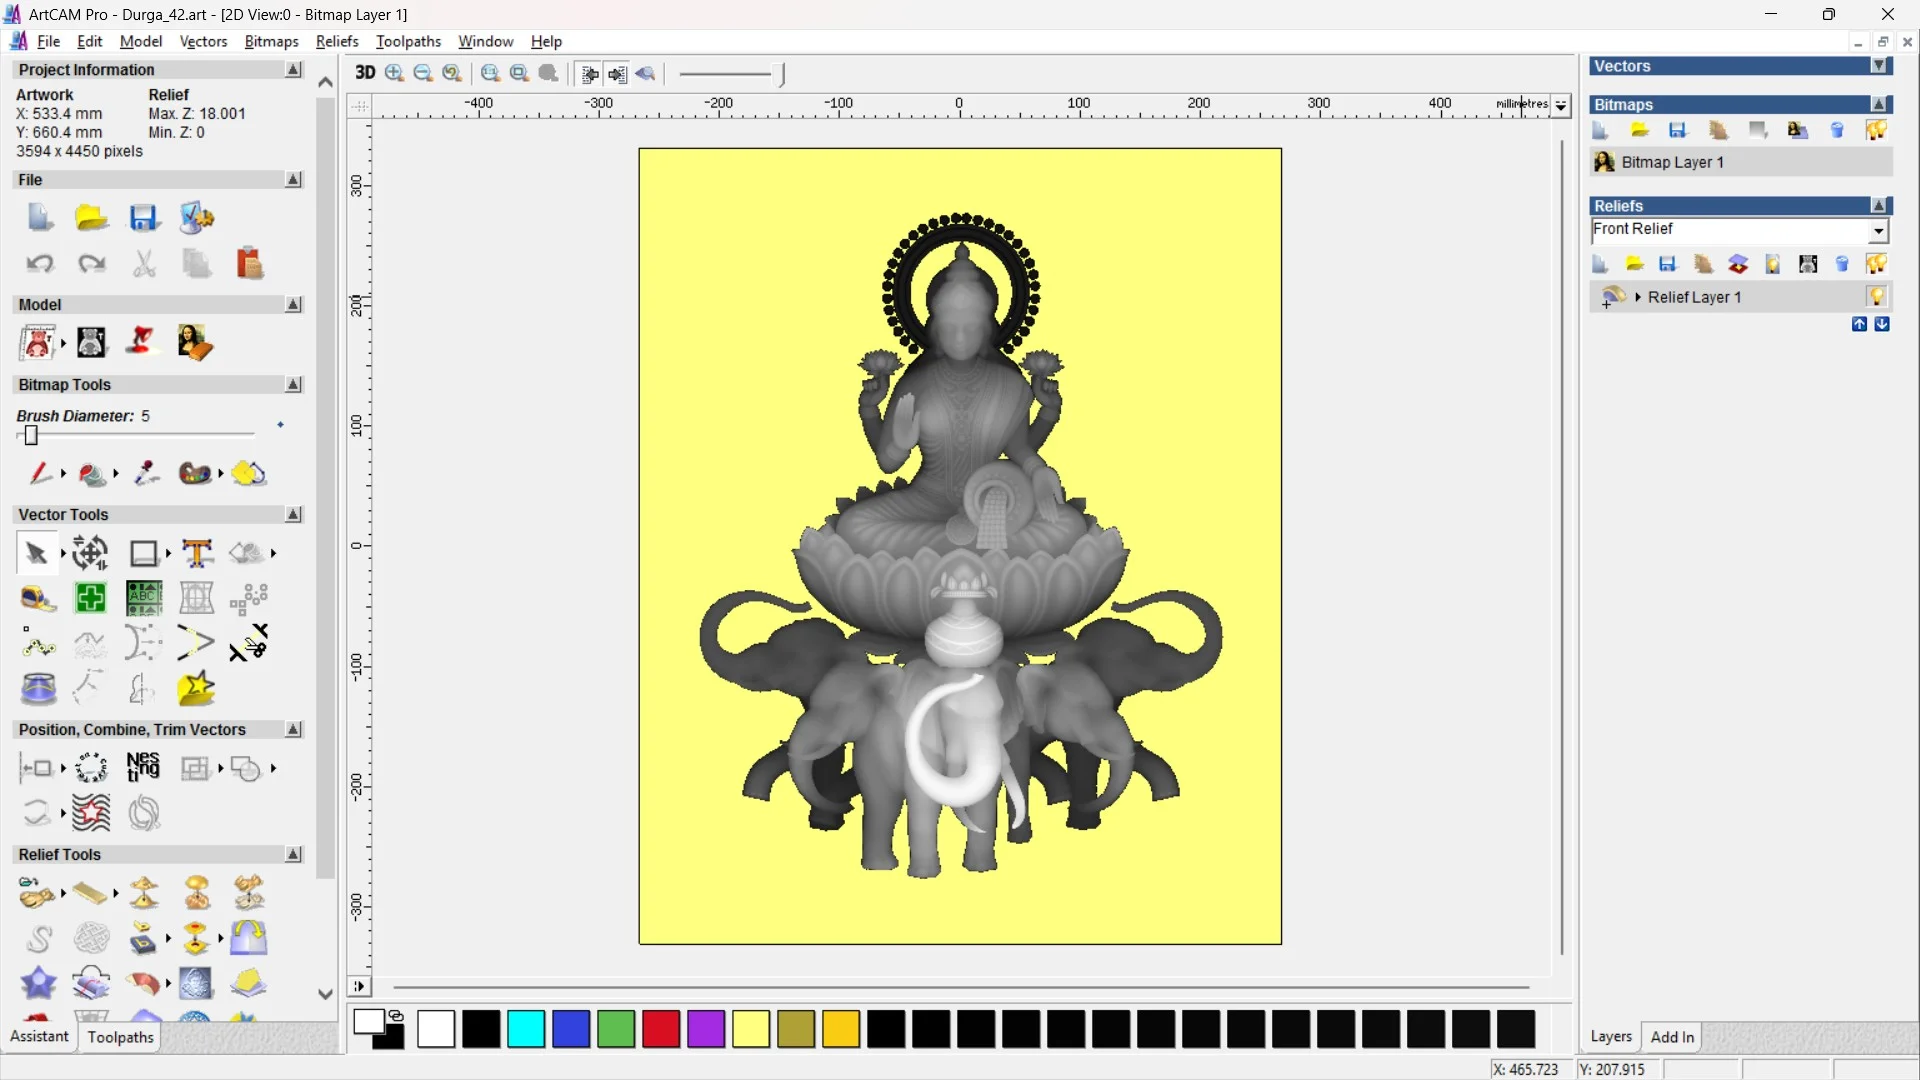Screen dimensions: 1920x1080
Task: Open the Toolpaths menu
Action: tap(408, 41)
